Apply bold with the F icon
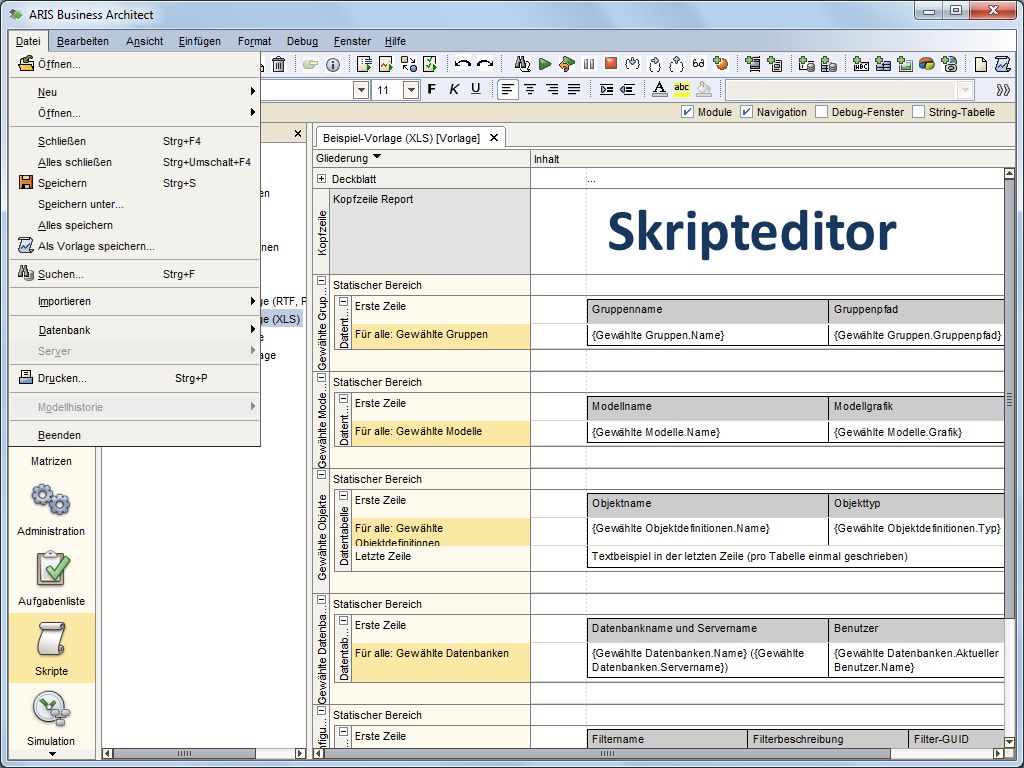The height and width of the screenshot is (768, 1024). coord(432,89)
